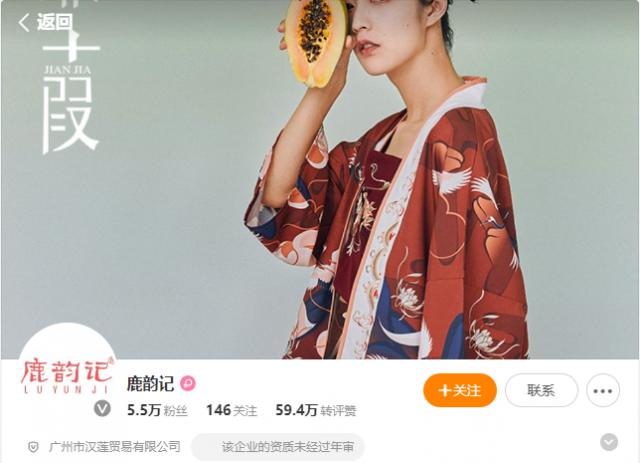The image size is (640, 463).
Task: Open the 59.4万 转评赞 stats
Action: click(316, 410)
